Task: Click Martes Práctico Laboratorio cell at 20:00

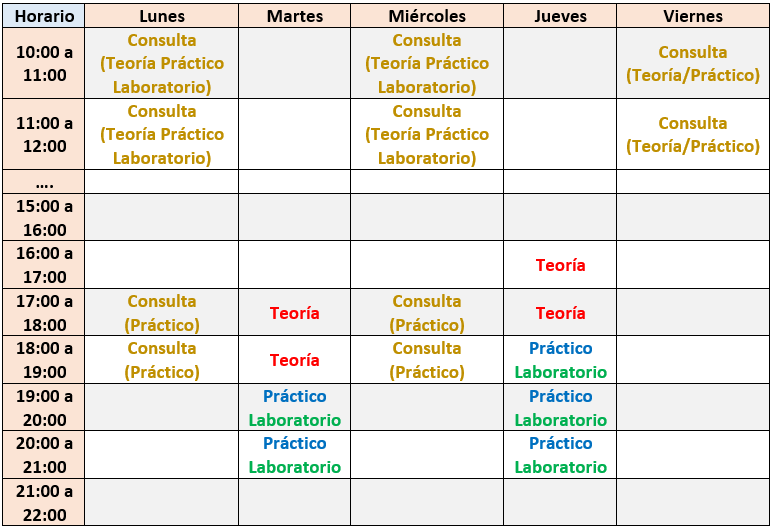Action: (294, 455)
